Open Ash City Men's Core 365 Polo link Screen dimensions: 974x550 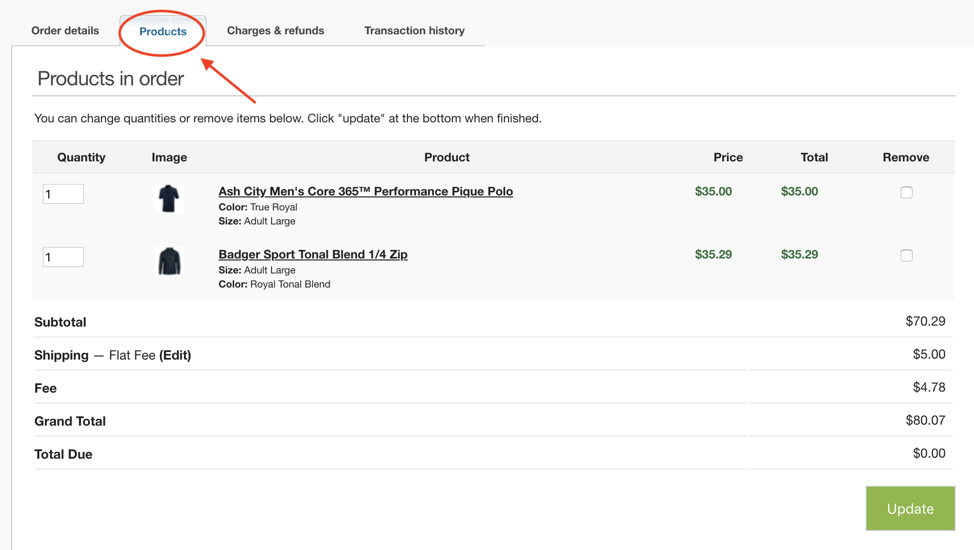click(x=366, y=191)
